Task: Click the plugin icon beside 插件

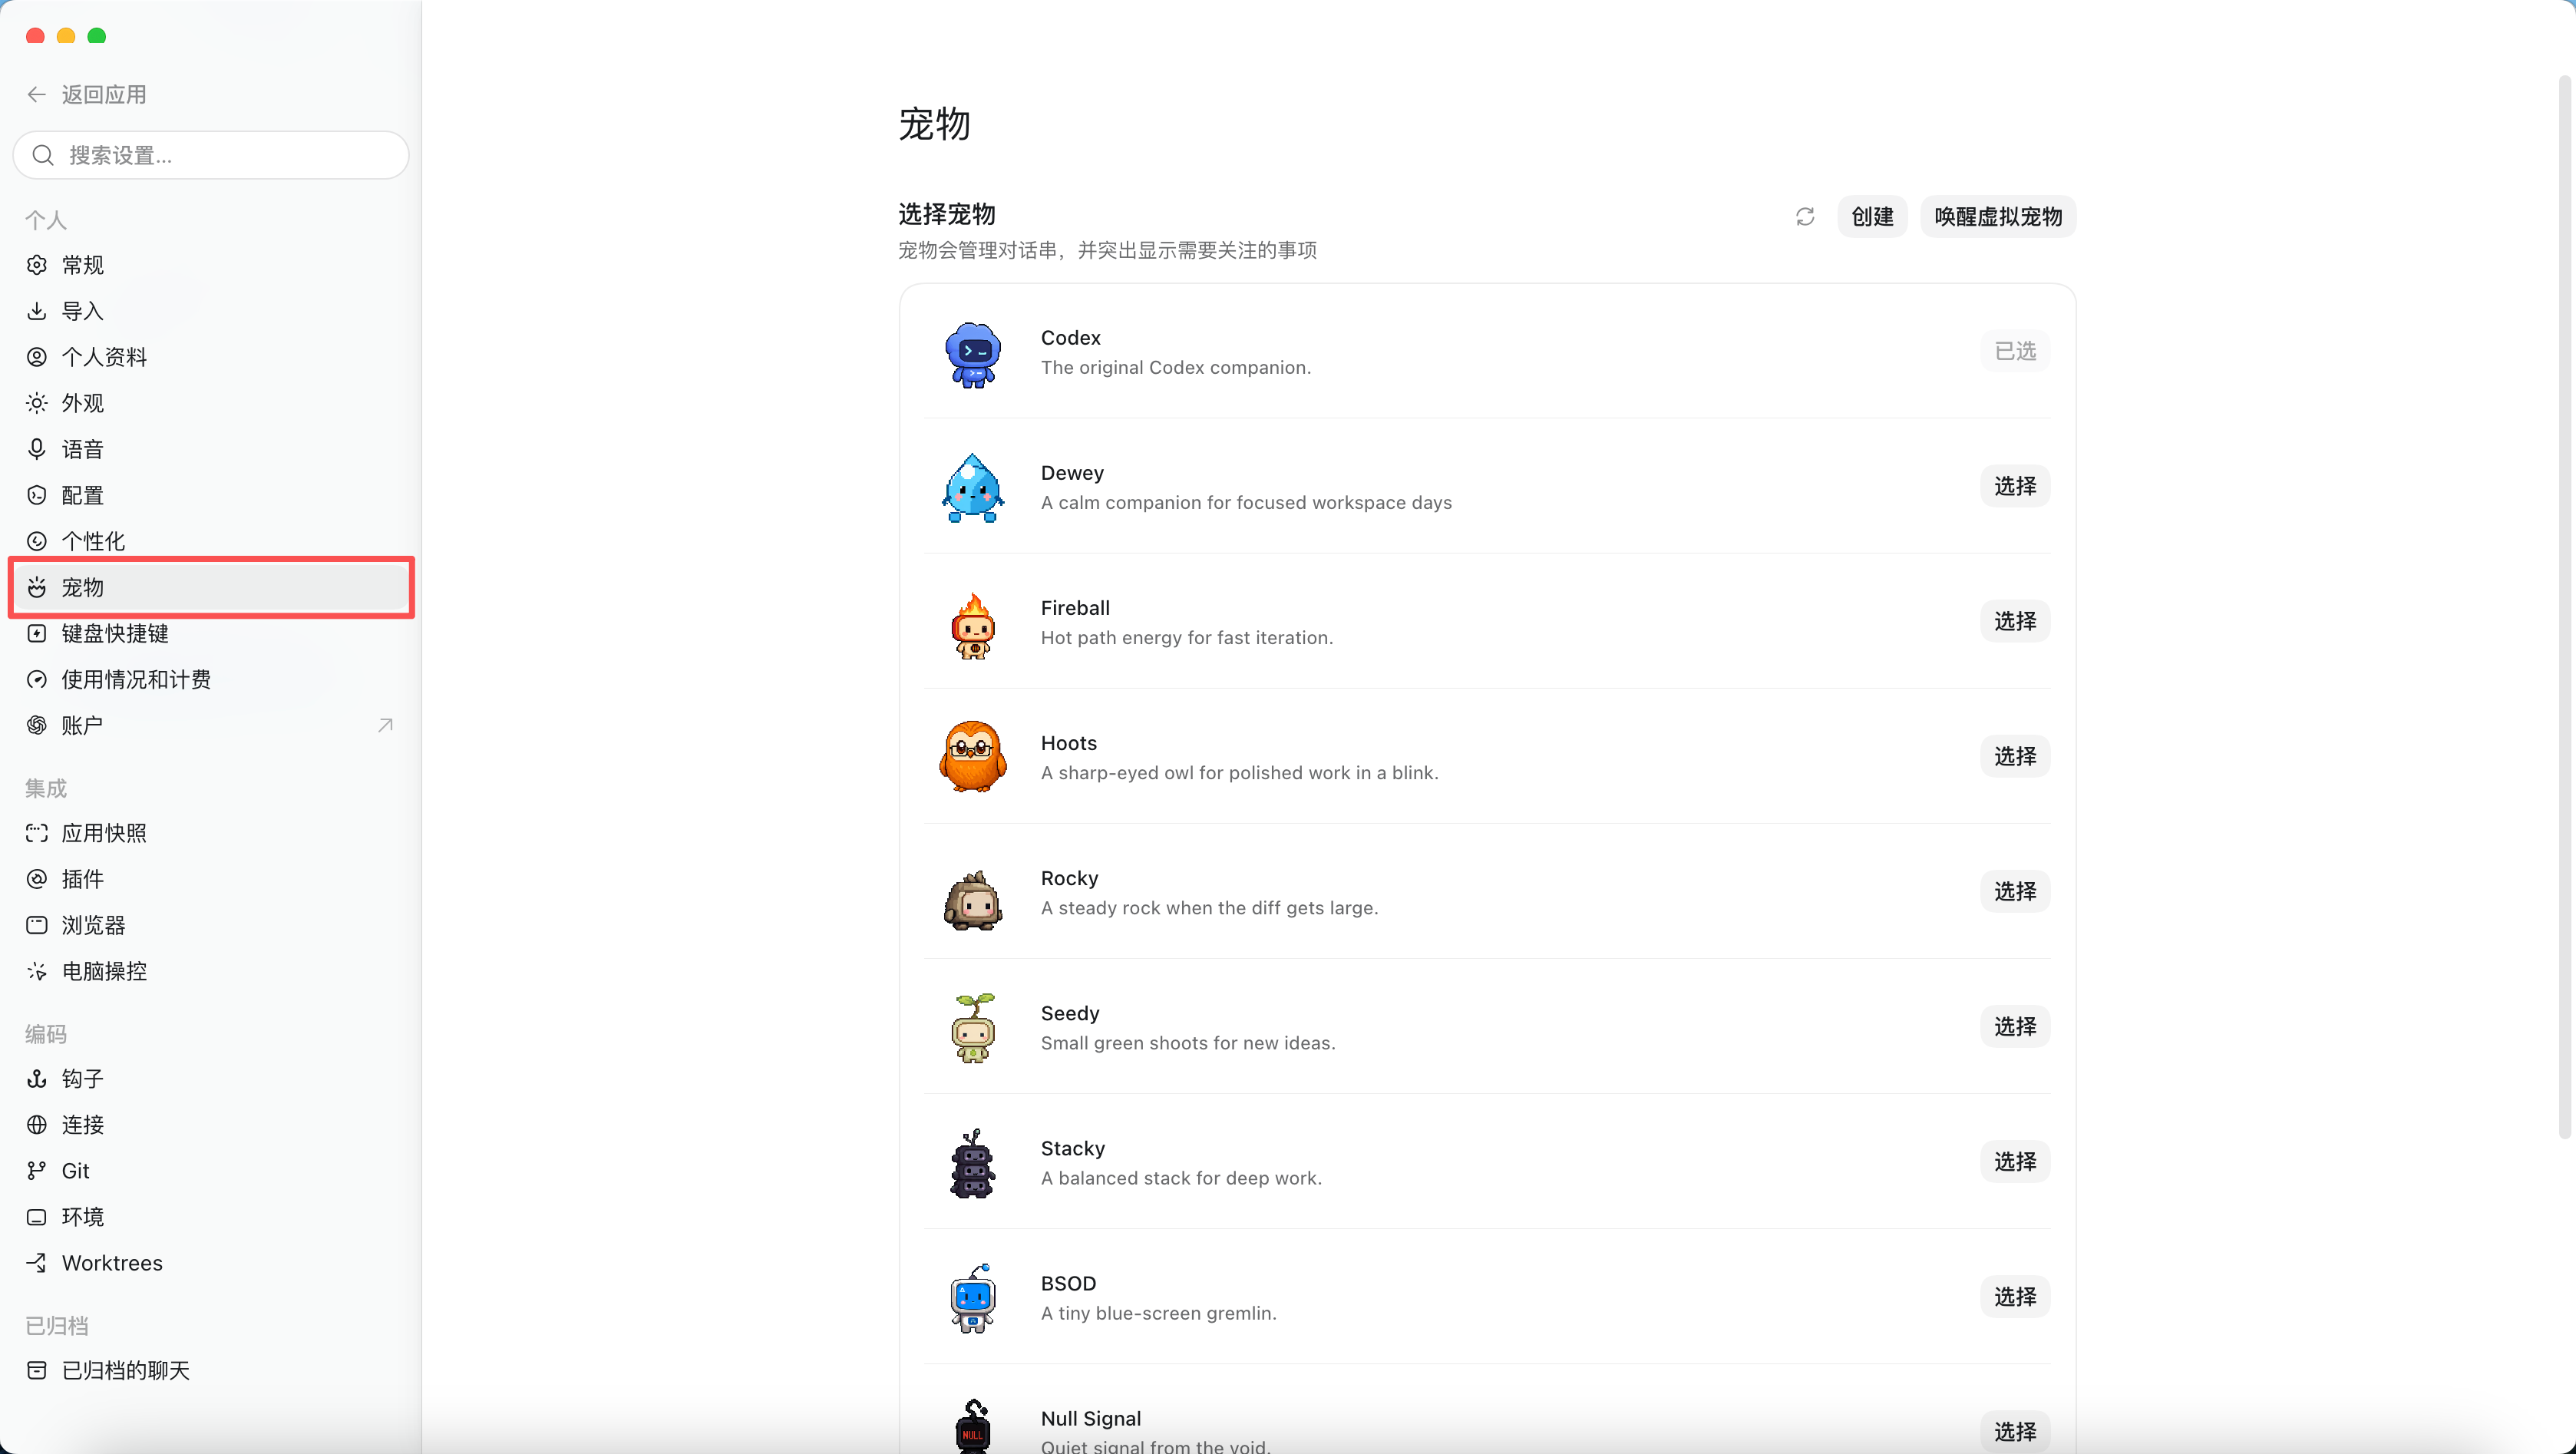Action: coord(37,879)
